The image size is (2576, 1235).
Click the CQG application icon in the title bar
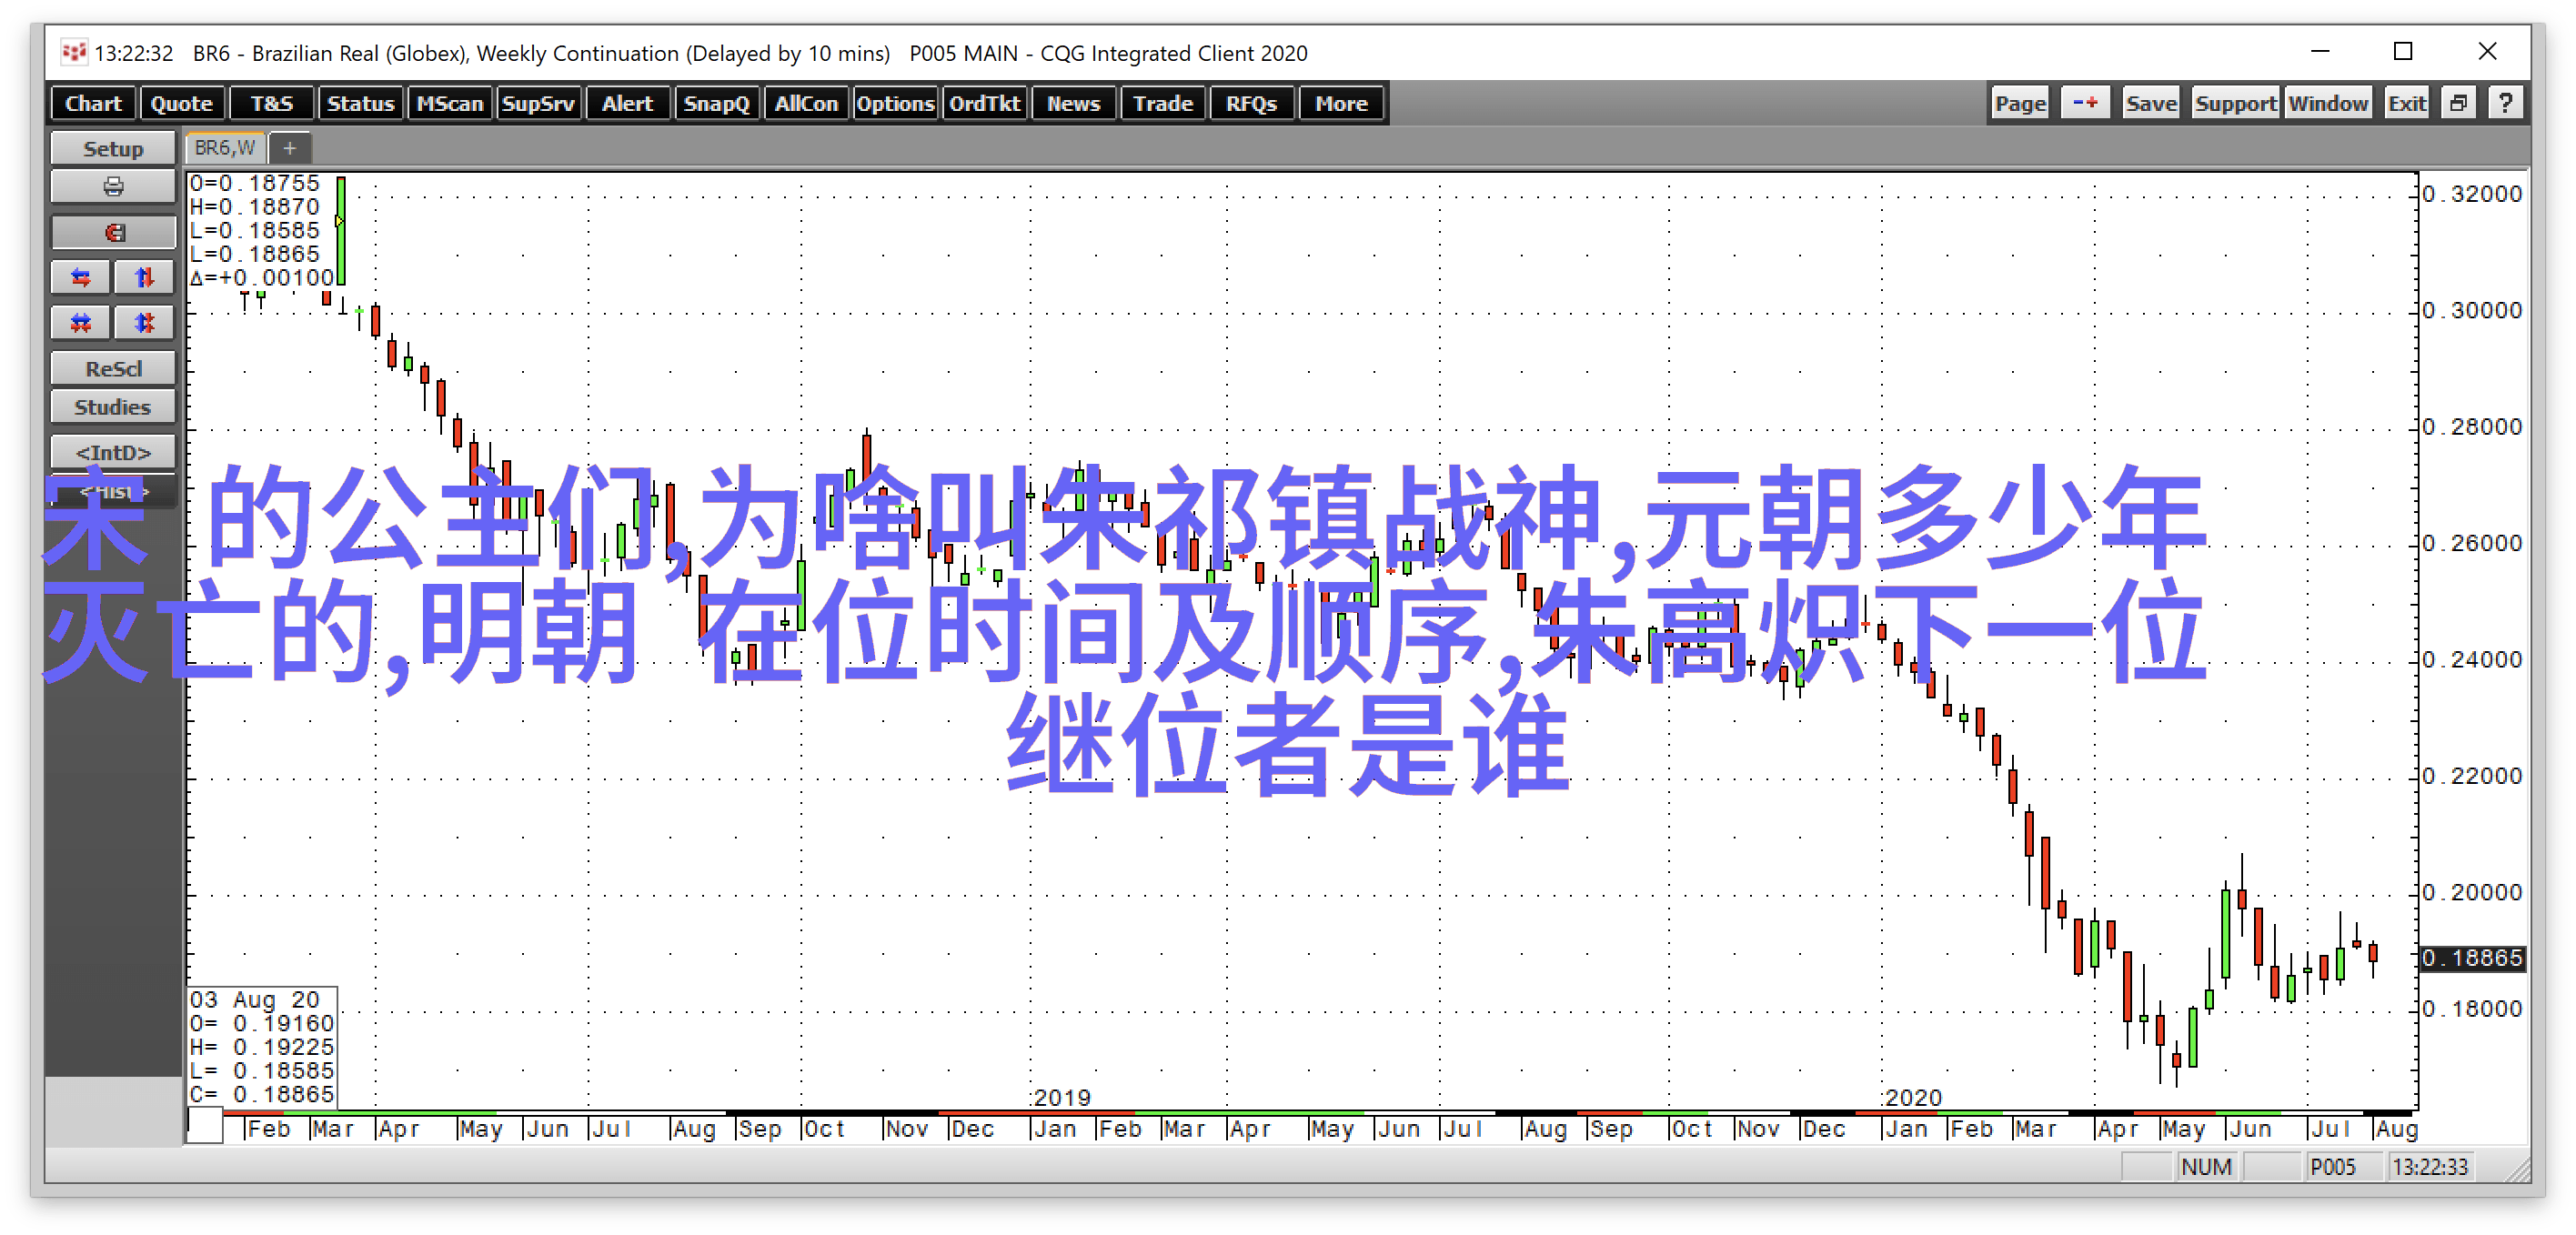tap(74, 52)
